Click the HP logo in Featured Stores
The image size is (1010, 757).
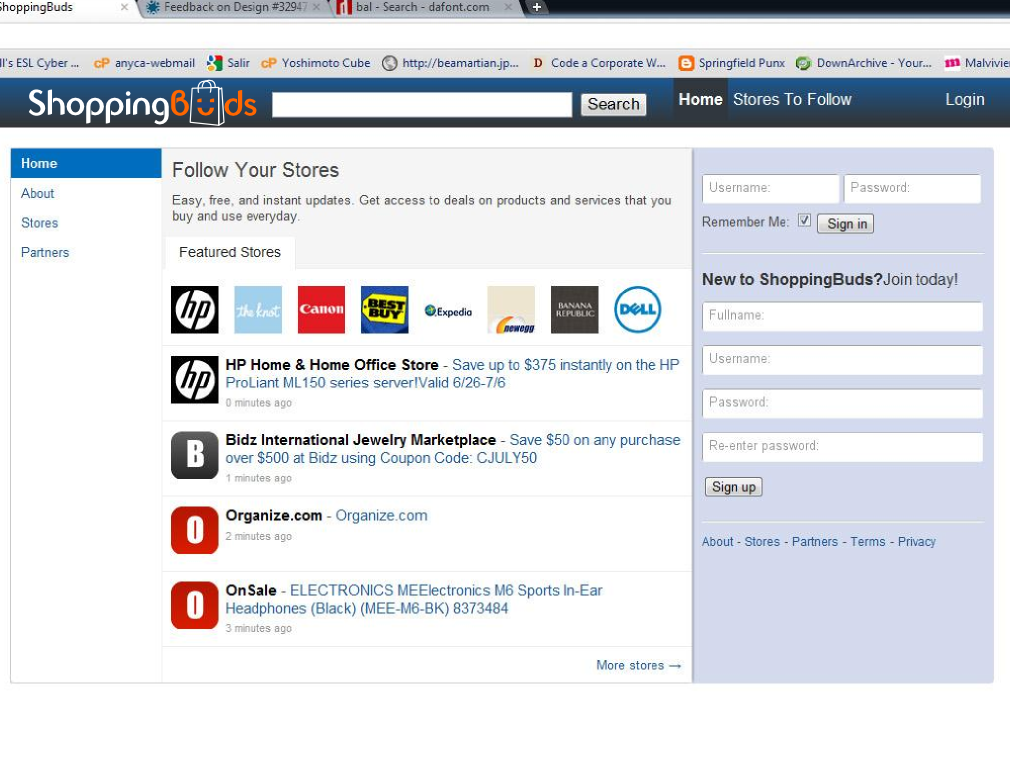(x=194, y=310)
